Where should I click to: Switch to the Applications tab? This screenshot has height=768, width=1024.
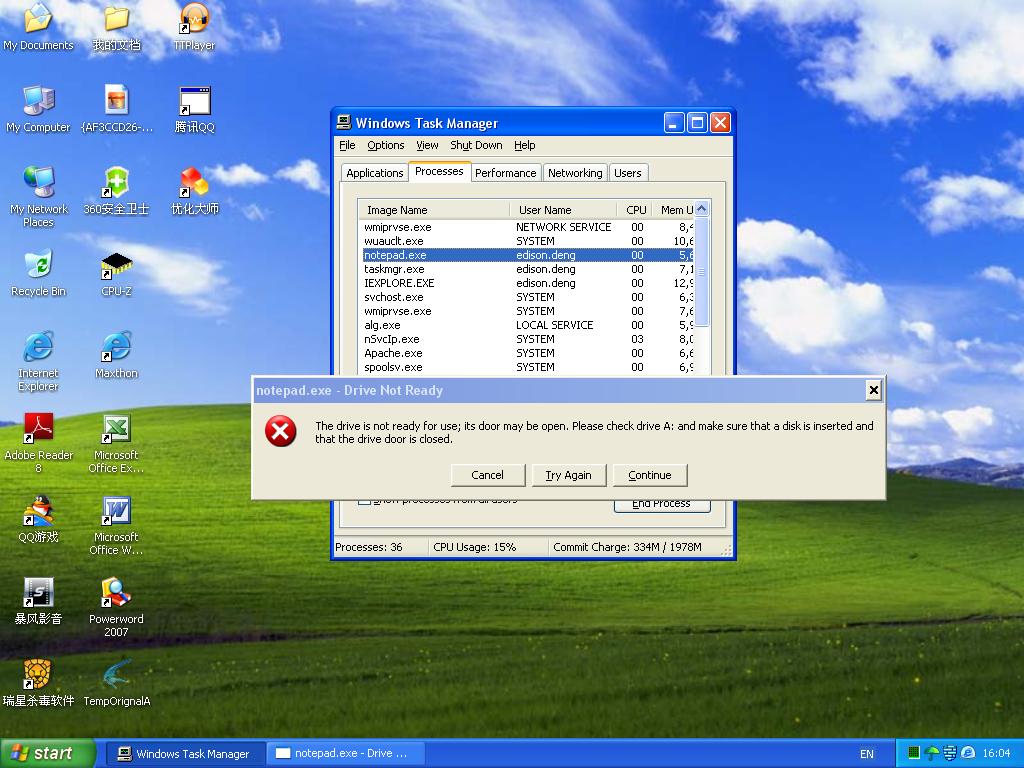[x=375, y=173]
